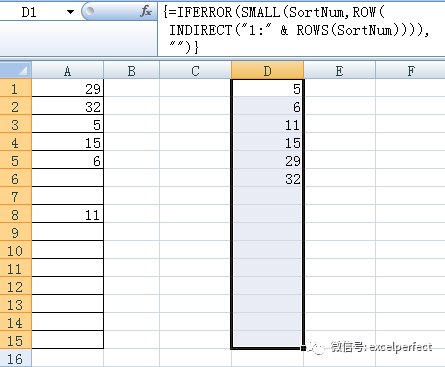Select column F header
445x367 pixels.
tap(411, 70)
